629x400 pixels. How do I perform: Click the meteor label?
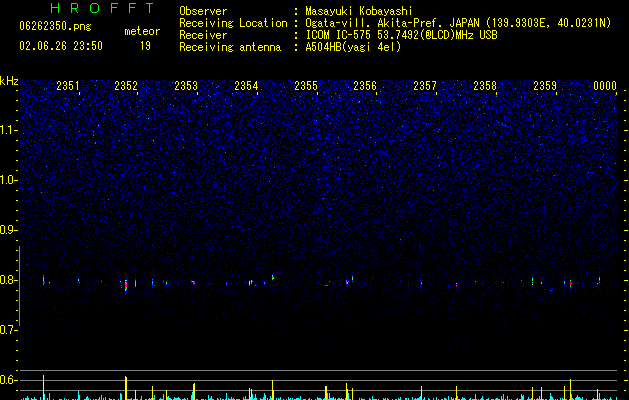coord(142,31)
